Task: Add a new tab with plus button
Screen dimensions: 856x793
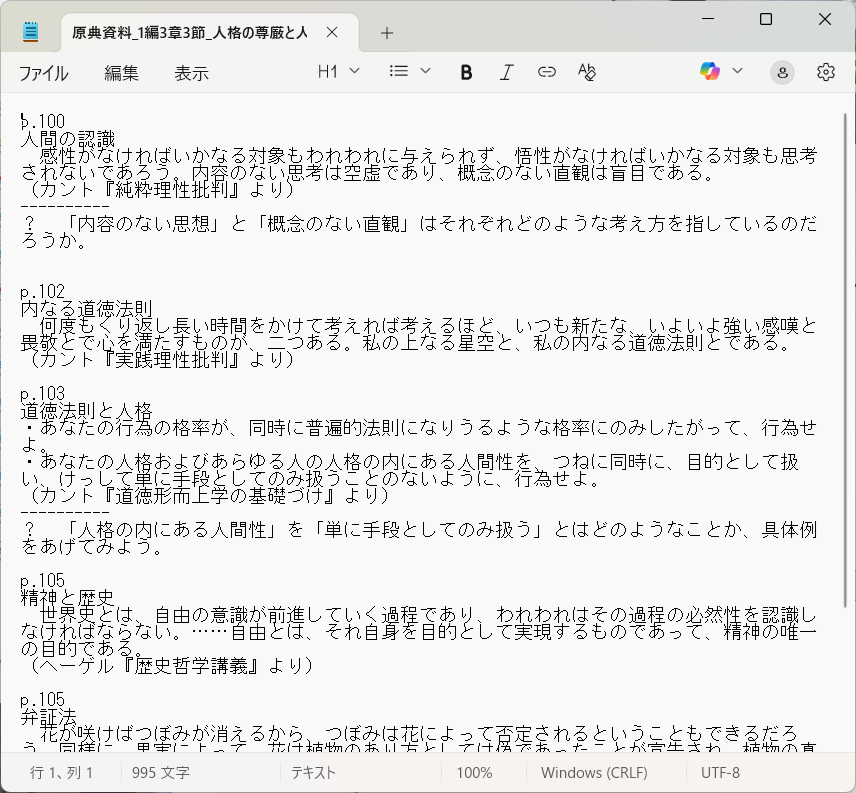Action: [387, 32]
